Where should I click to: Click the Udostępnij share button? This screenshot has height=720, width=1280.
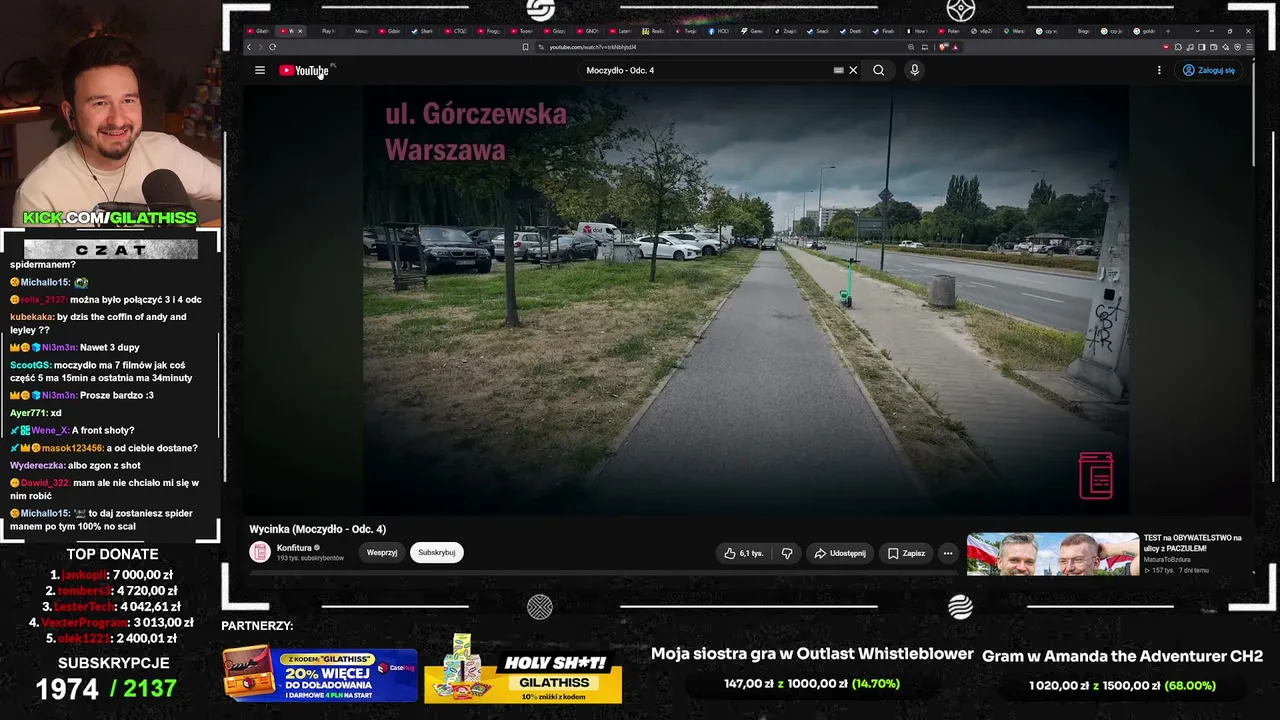pos(840,553)
